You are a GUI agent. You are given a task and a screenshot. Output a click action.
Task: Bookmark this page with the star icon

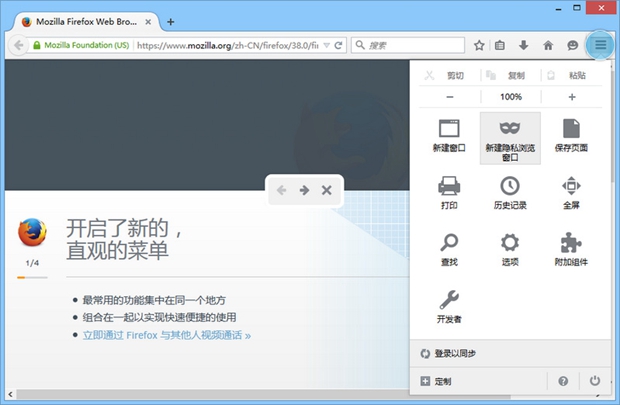click(479, 45)
